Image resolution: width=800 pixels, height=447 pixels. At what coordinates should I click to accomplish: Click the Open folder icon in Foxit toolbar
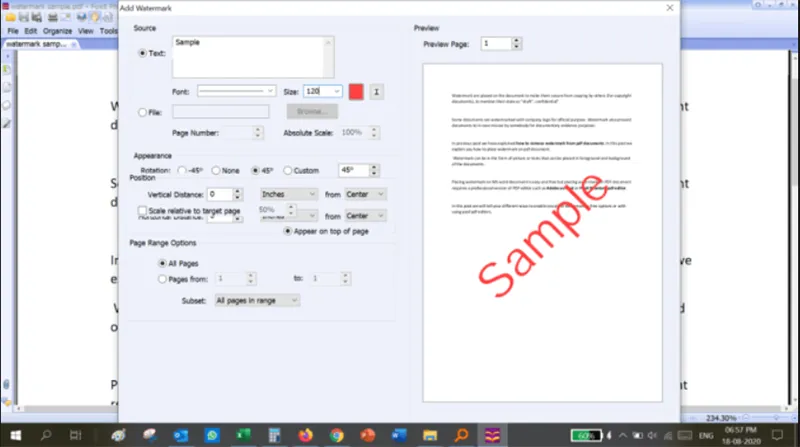pyautogui.click(x=10, y=18)
